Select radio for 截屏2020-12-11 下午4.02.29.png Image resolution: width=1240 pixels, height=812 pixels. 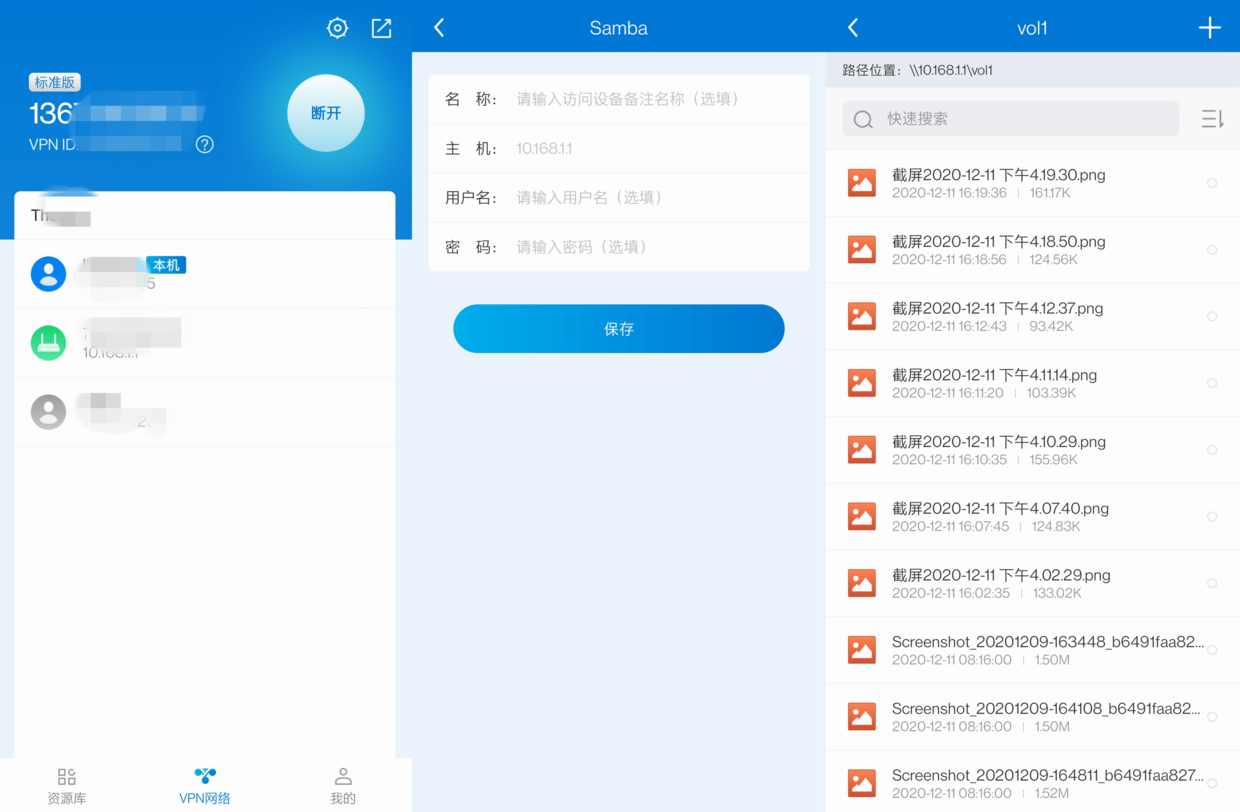[x=1212, y=583]
